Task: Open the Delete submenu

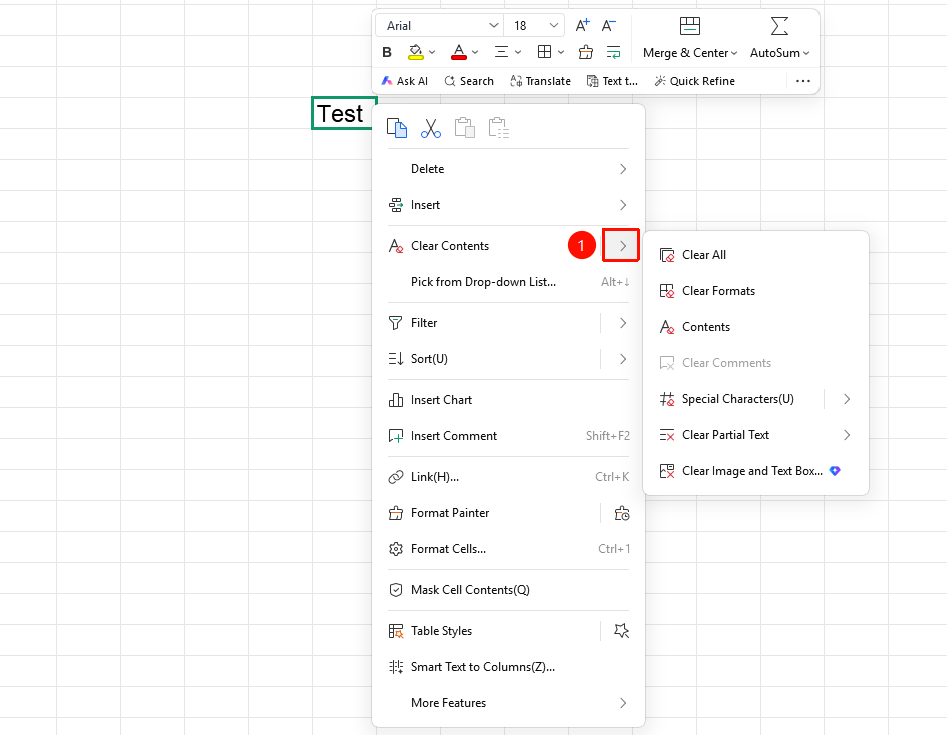Action: coord(509,169)
